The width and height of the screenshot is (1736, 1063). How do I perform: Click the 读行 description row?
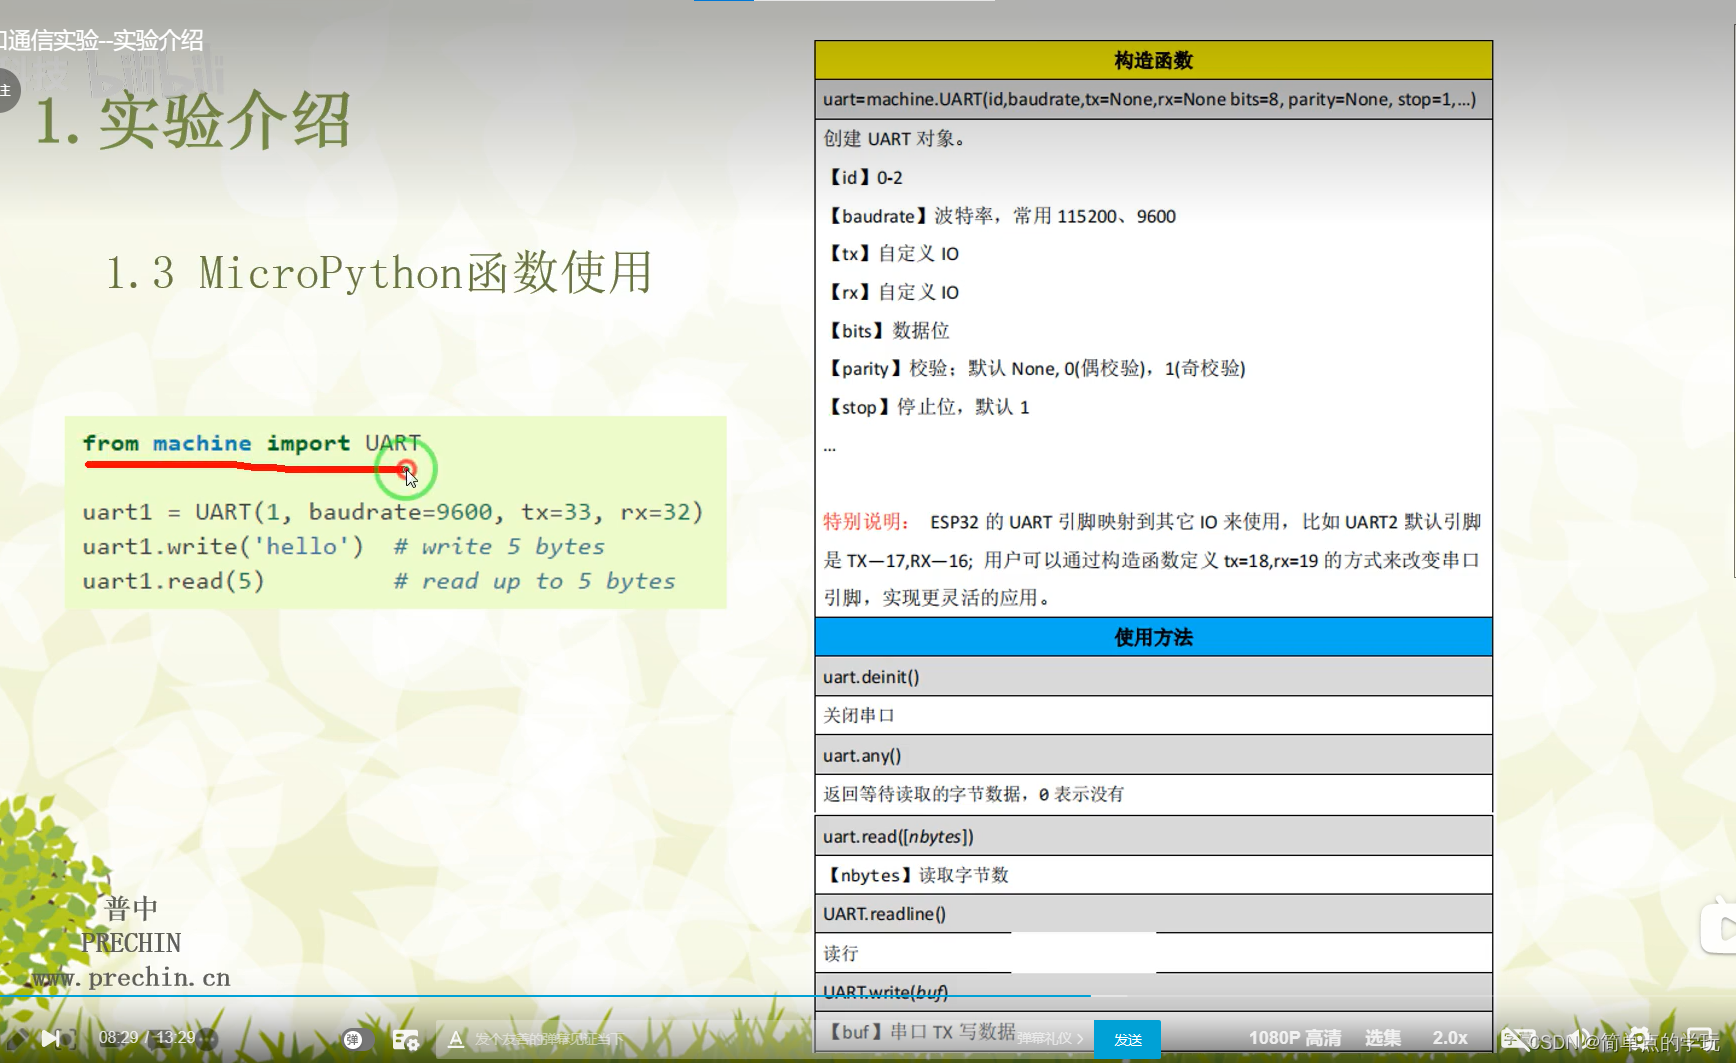pos(1154,953)
